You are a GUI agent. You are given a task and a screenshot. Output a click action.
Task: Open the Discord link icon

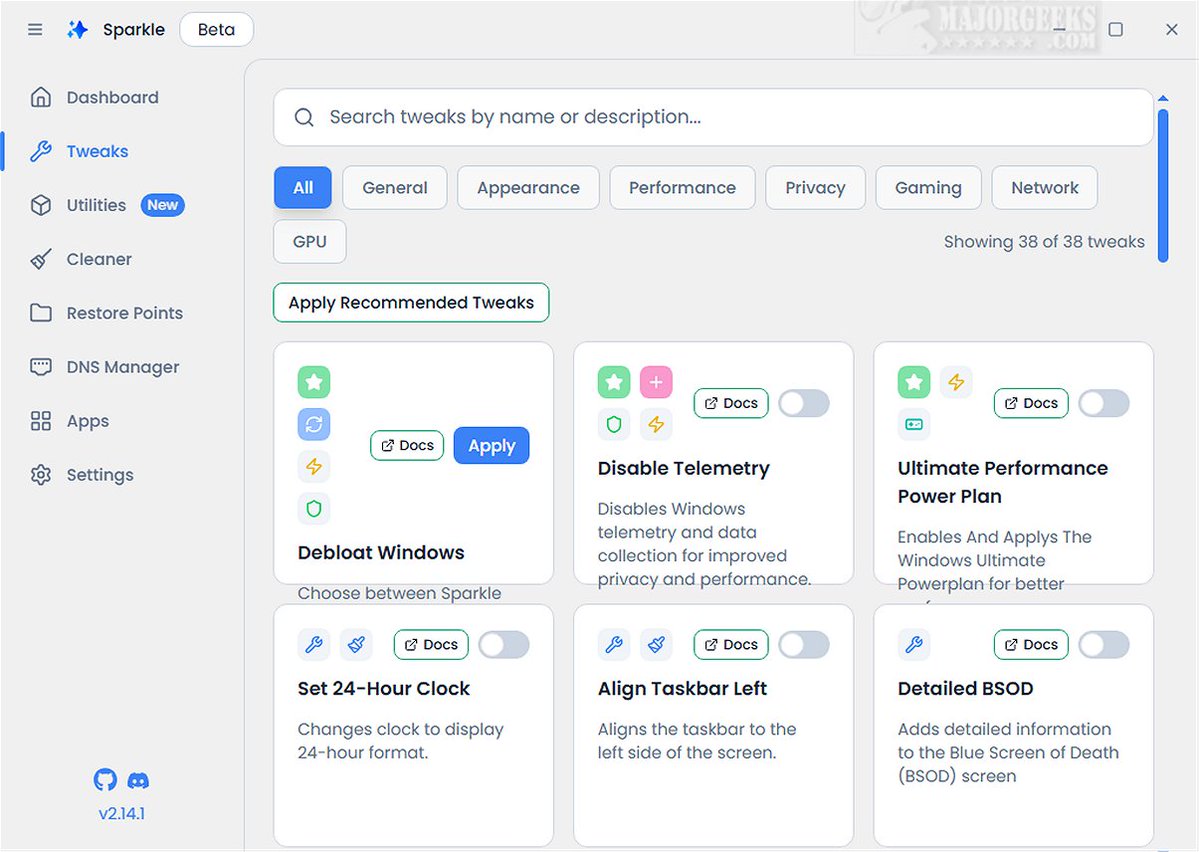[138, 781]
